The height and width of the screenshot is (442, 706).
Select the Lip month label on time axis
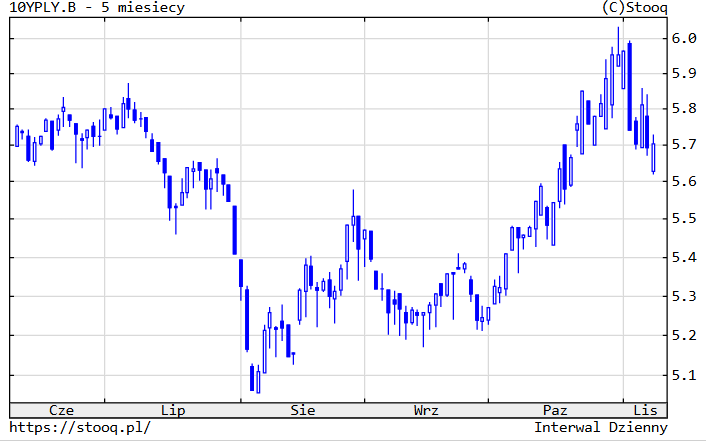(x=173, y=410)
